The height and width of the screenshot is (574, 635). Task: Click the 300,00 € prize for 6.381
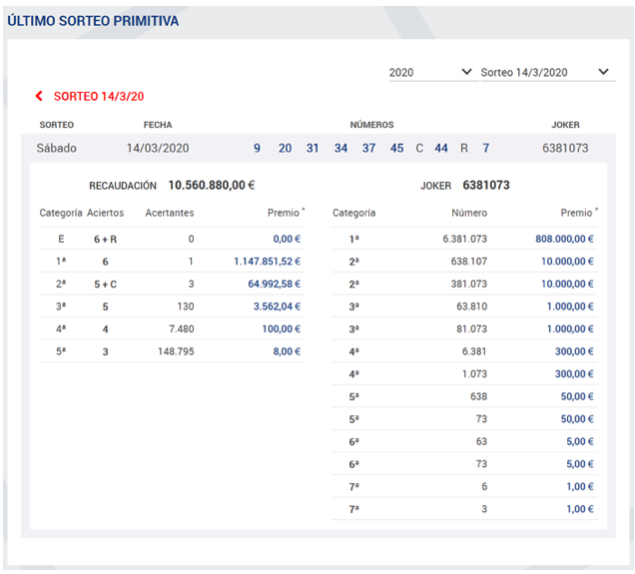(x=574, y=352)
